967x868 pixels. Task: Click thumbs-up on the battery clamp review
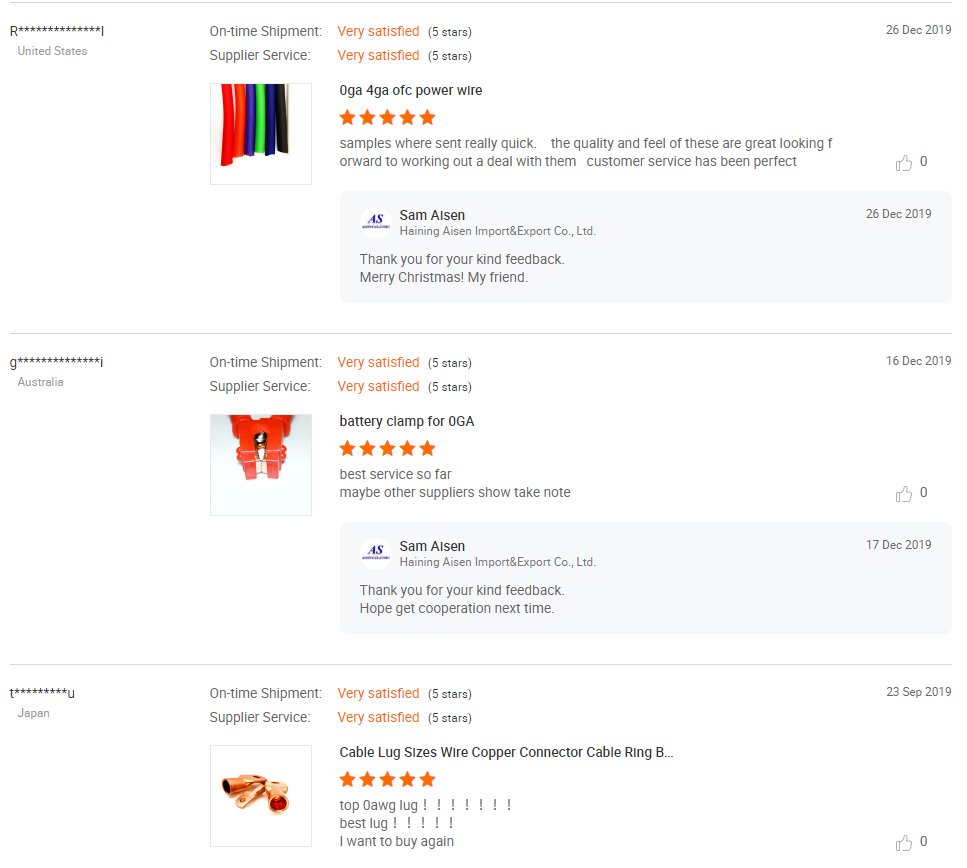[904, 494]
